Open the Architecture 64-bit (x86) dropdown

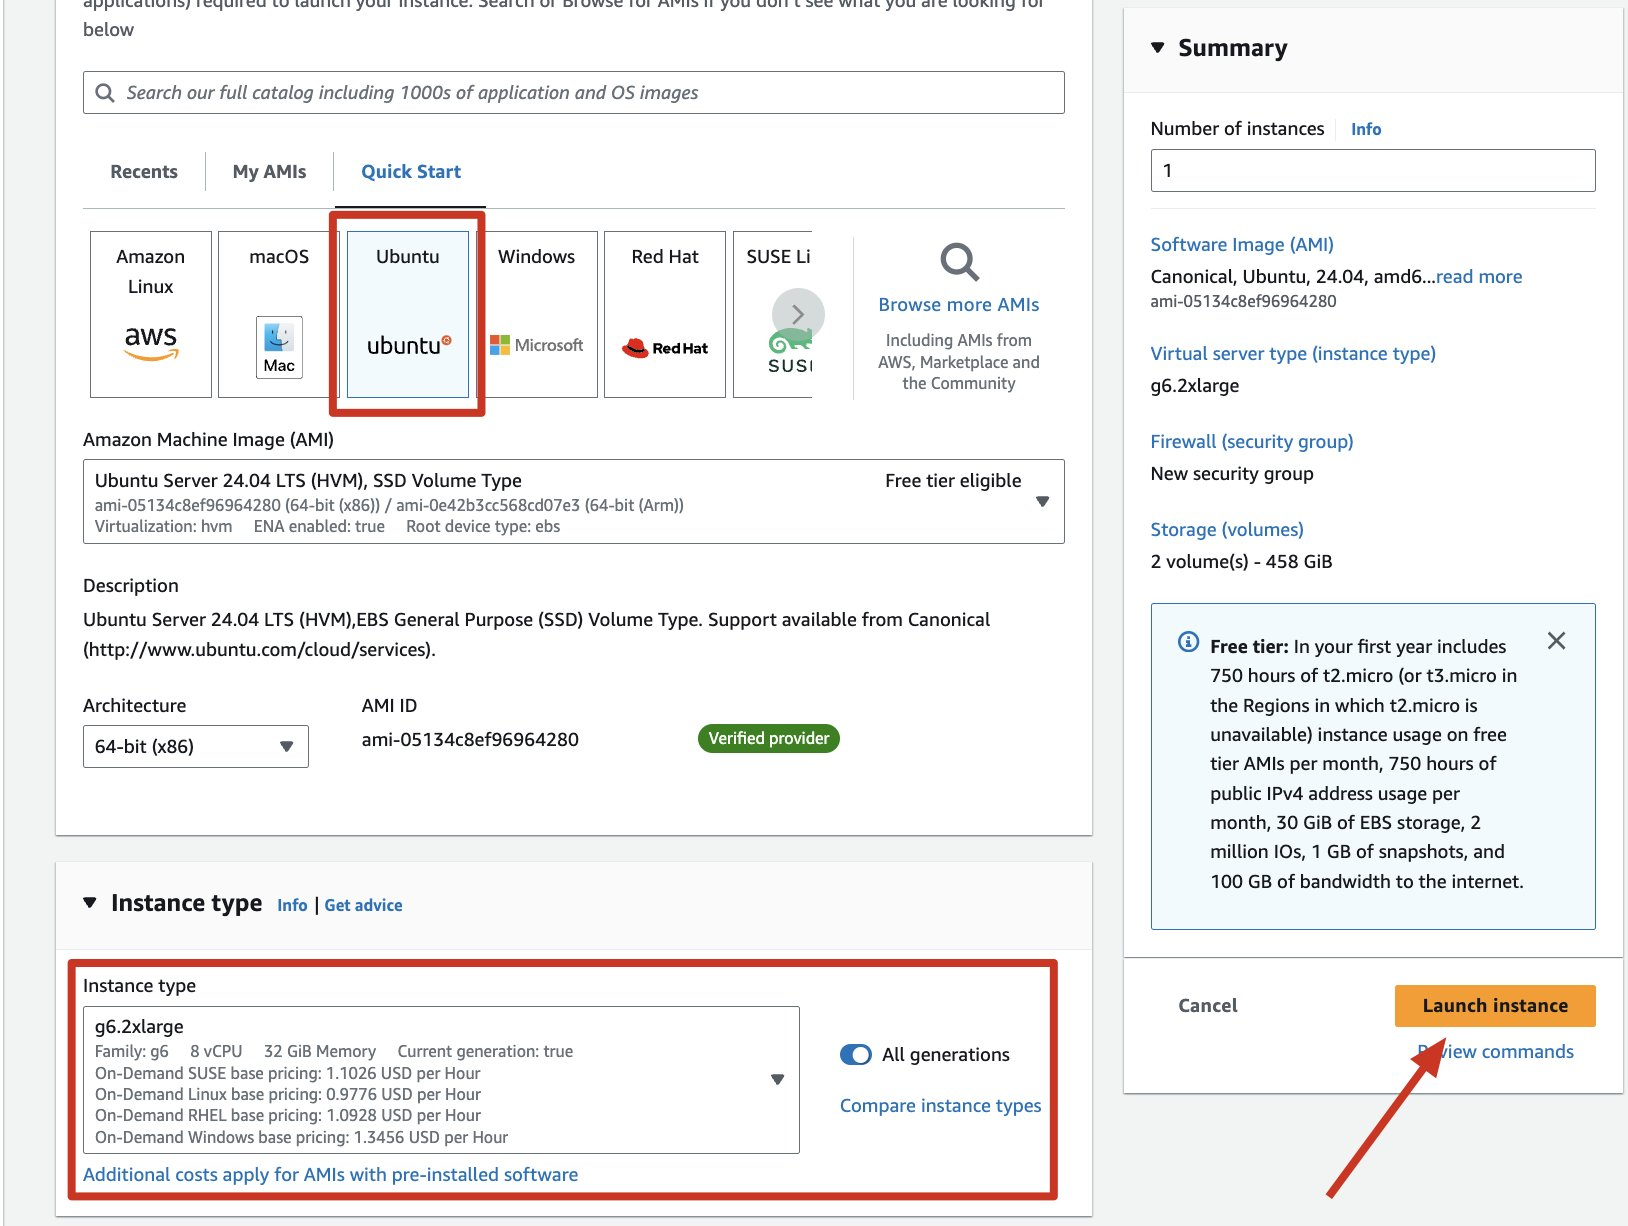196,747
